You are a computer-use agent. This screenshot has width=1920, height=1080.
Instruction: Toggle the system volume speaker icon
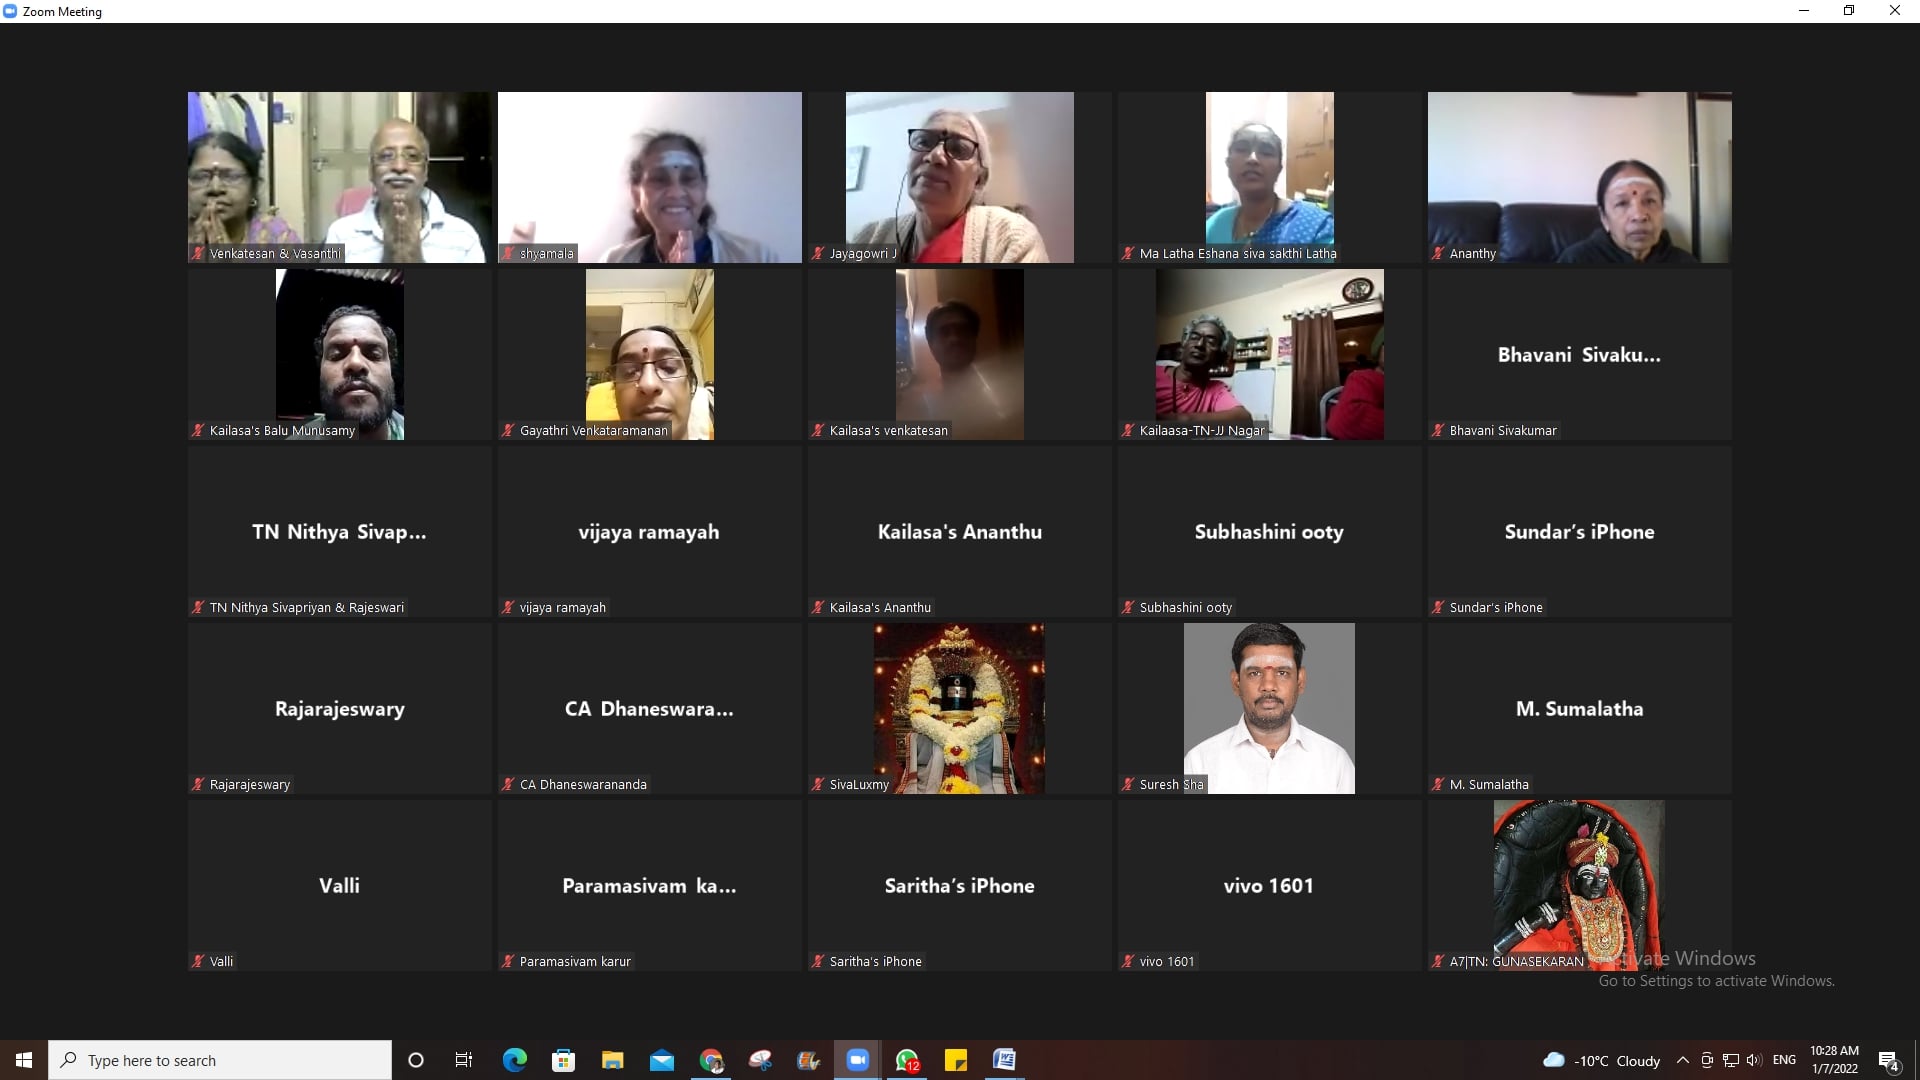point(1754,1060)
